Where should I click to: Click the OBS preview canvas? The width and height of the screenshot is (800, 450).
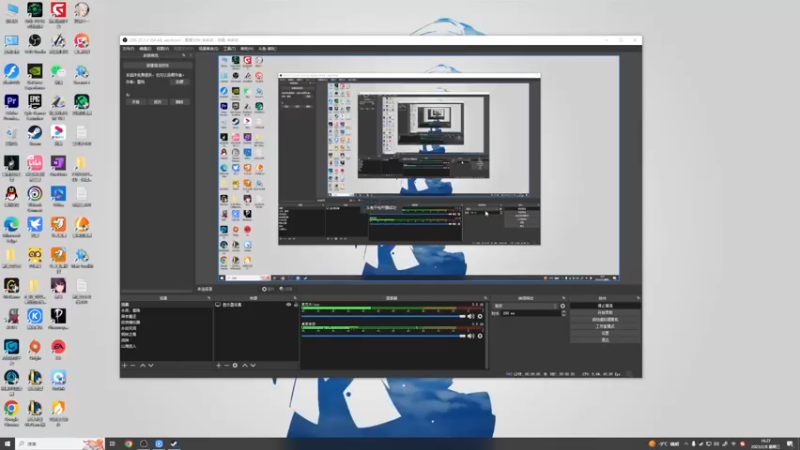pos(419,168)
